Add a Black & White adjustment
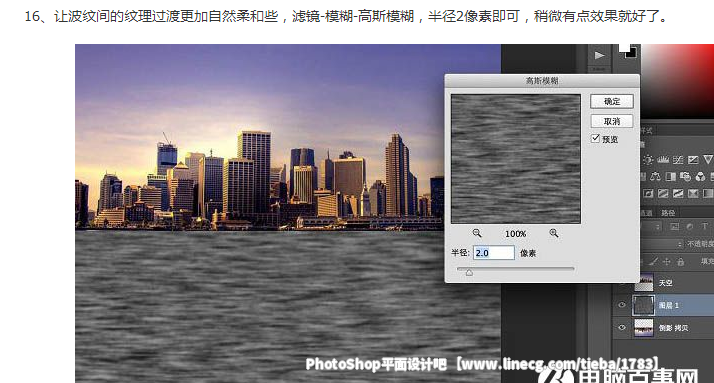Screen dimensions: 714x383 click(671, 177)
